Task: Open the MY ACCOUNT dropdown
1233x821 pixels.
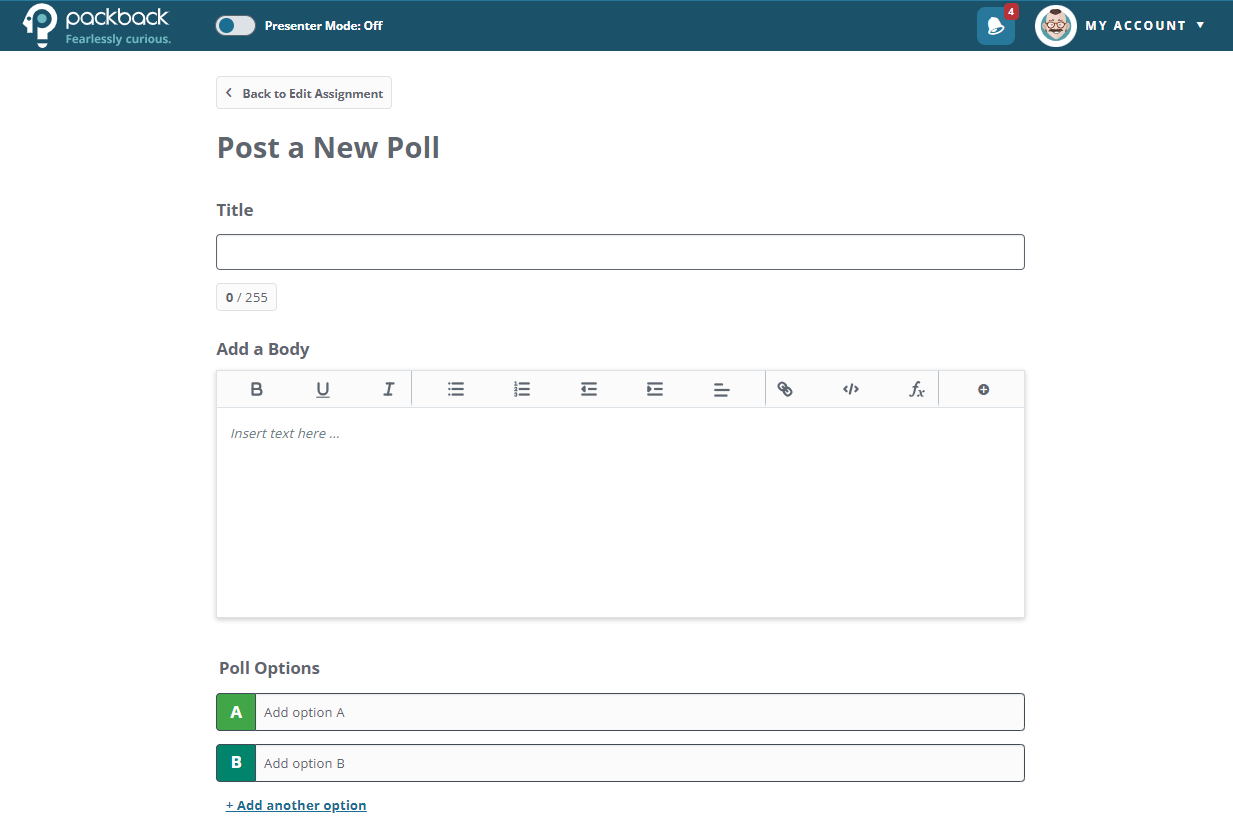Action: point(1144,25)
